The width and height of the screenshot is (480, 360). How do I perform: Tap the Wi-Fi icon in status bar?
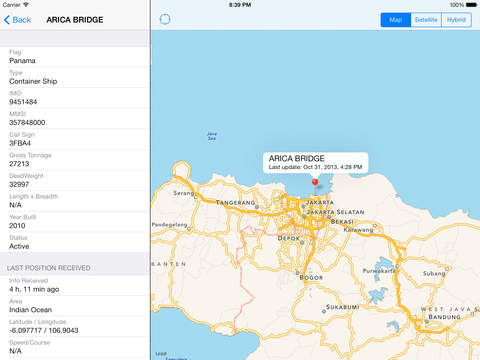[x=26, y=5]
